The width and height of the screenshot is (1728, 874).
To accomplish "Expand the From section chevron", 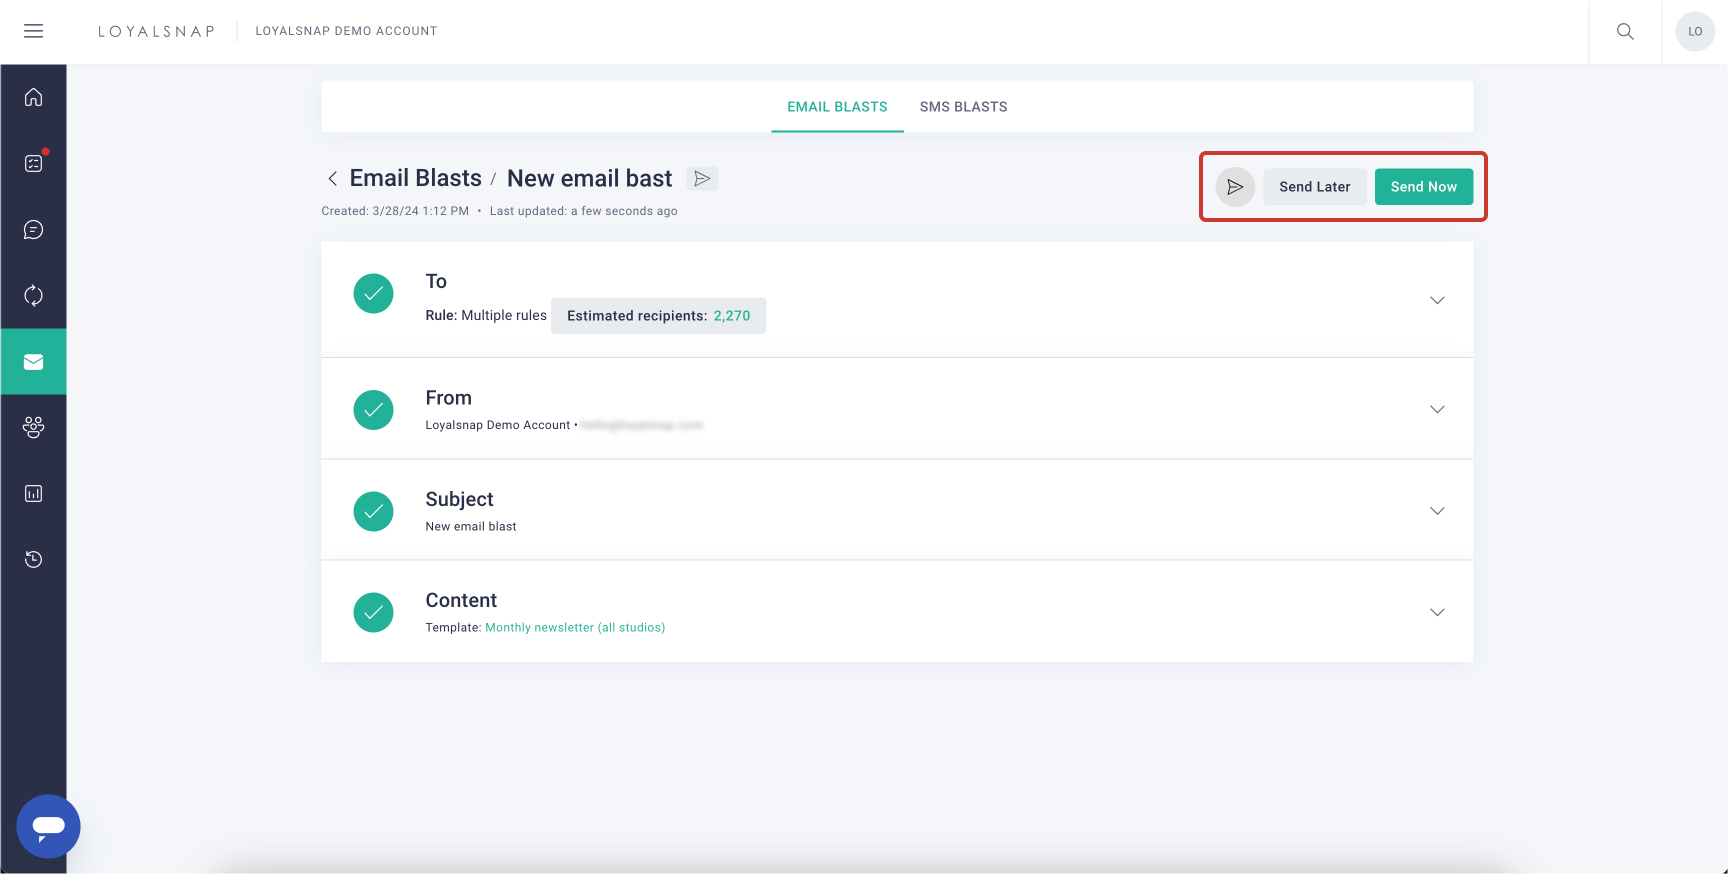I will click(1437, 409).
